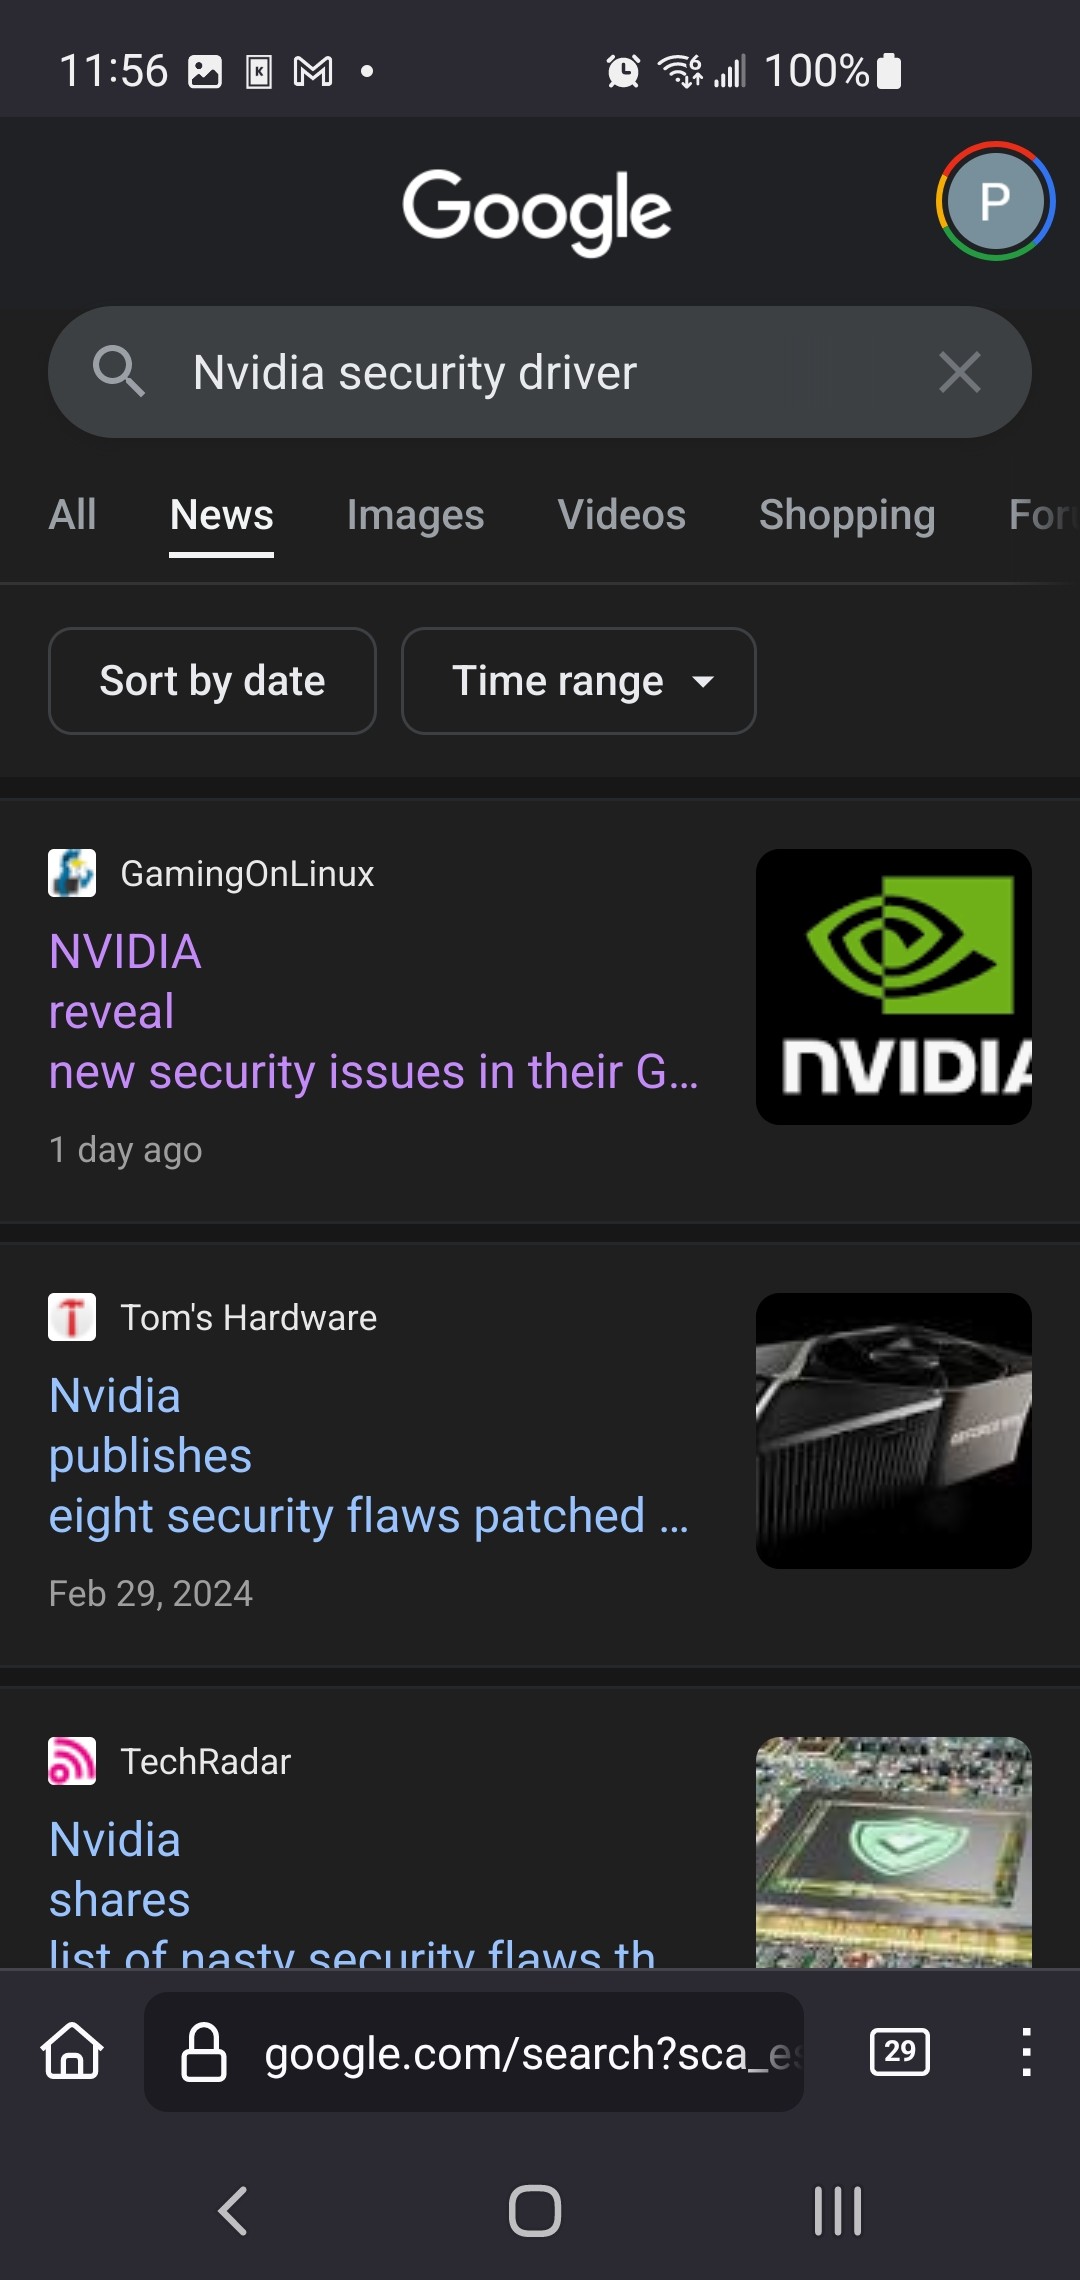
Task: Switch to the Images tab
Action: coord(415,515)
